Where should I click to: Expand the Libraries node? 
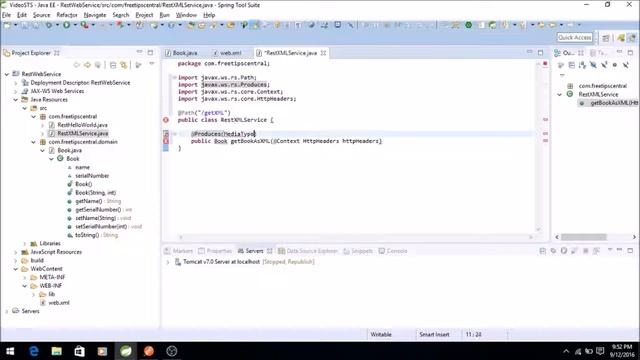tap(25, 244)
